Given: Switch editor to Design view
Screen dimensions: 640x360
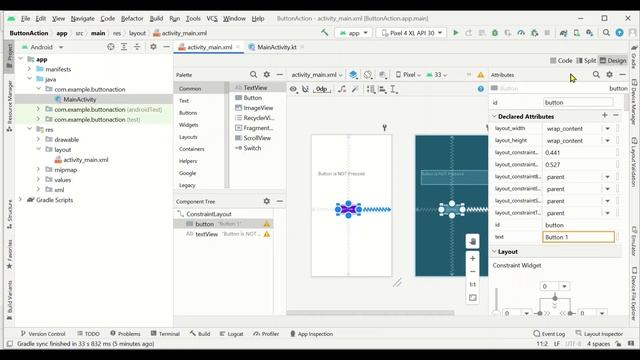Looking at the screenshot, I should coord(613,60).
